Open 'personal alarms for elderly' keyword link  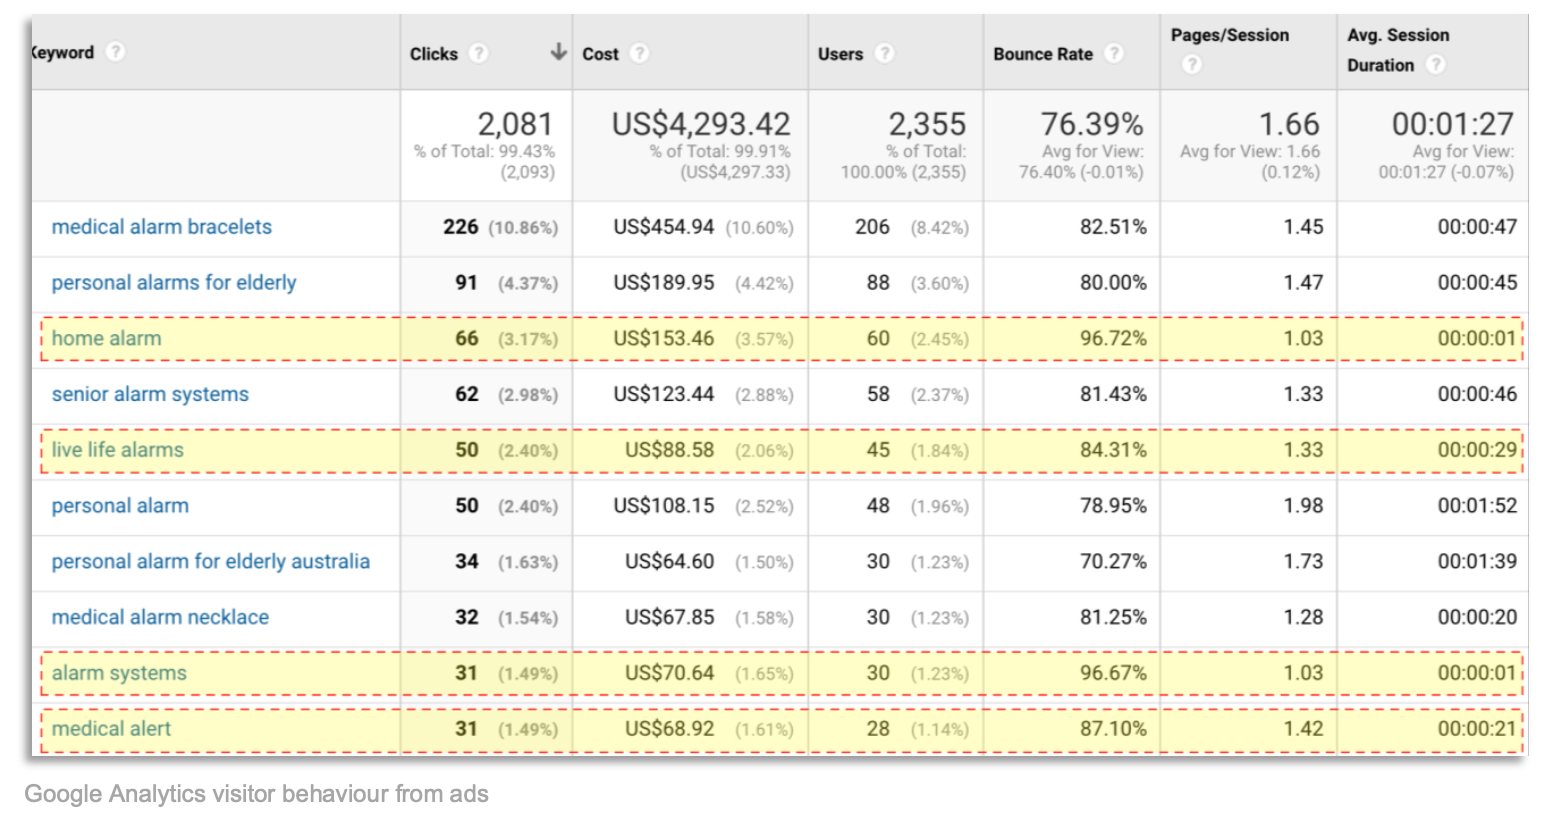174,283
